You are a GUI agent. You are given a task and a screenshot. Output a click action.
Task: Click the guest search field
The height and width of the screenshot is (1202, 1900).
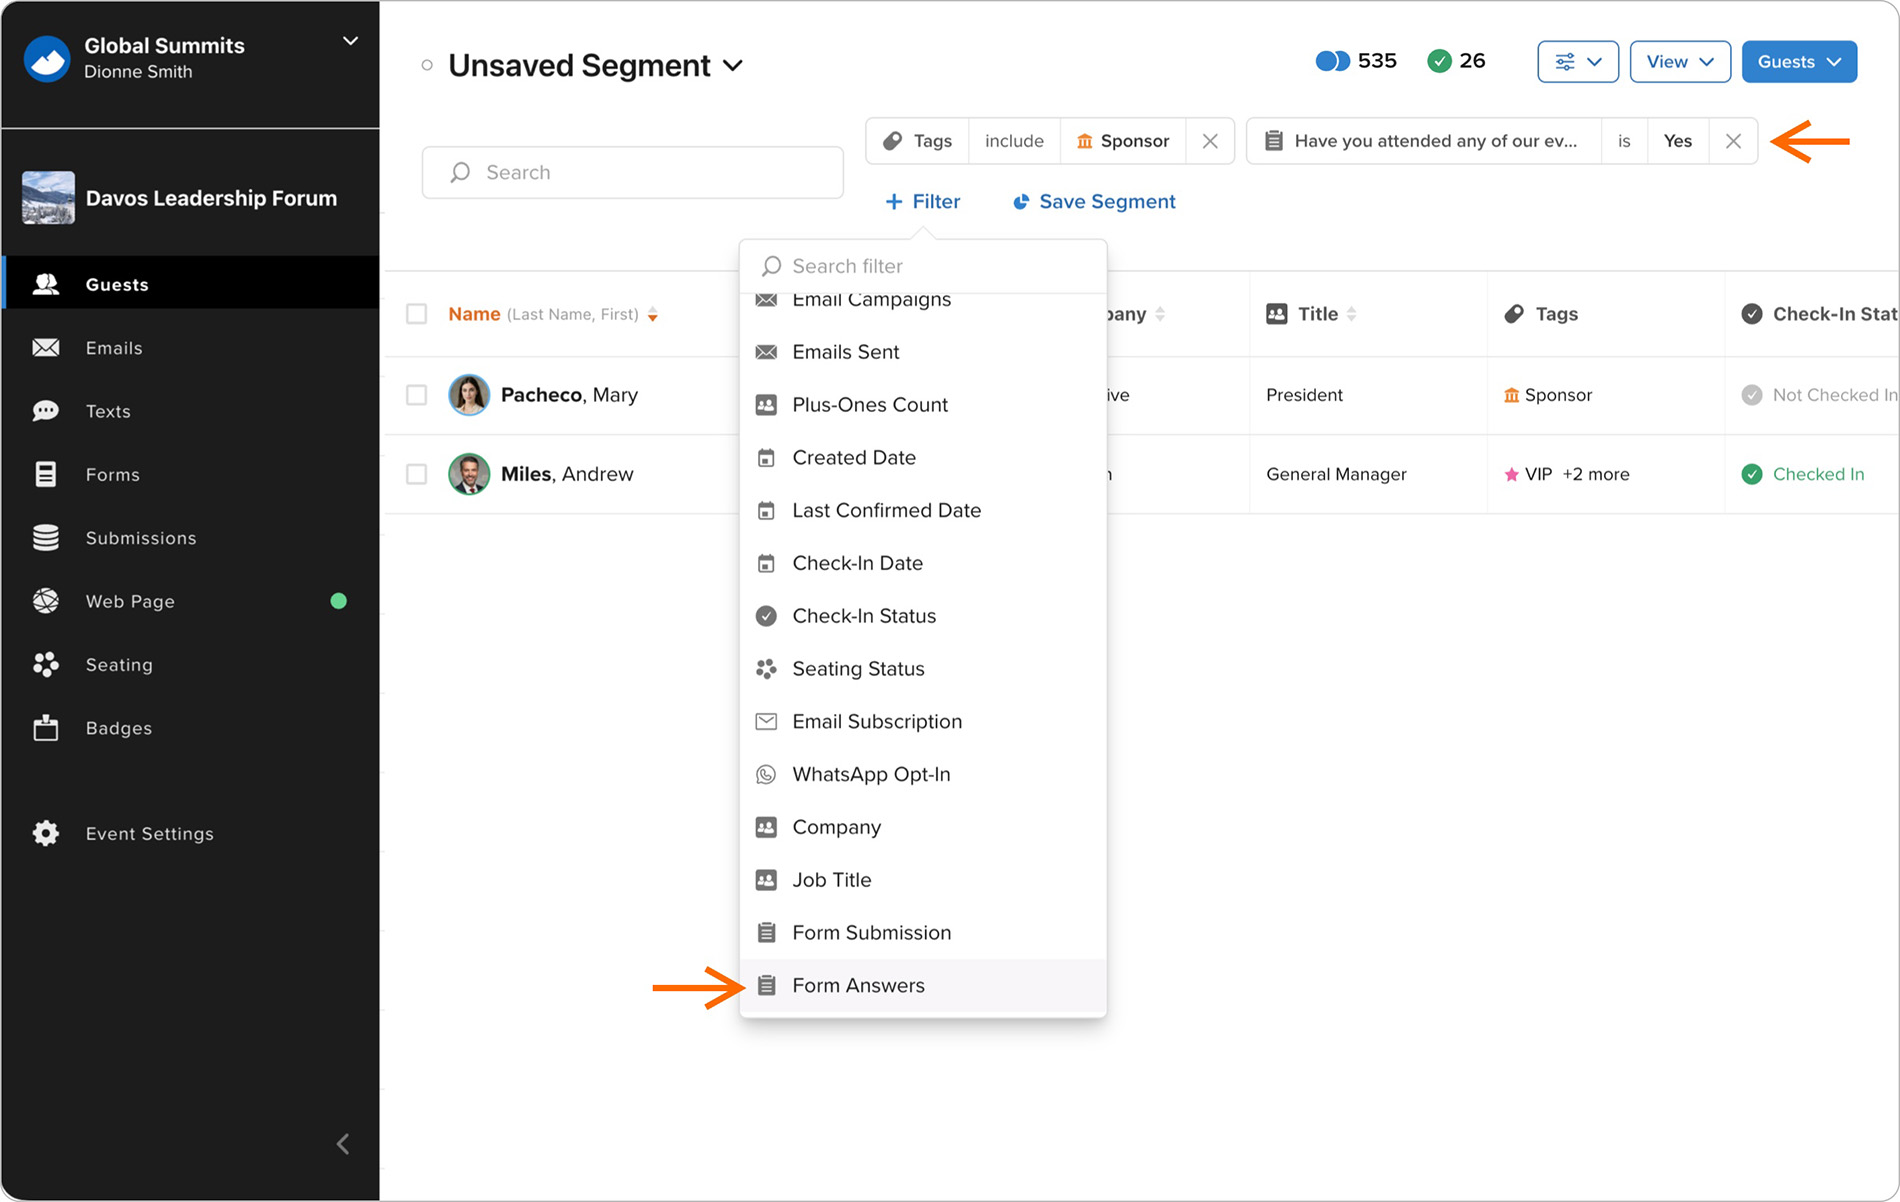[x=632, y=172]
